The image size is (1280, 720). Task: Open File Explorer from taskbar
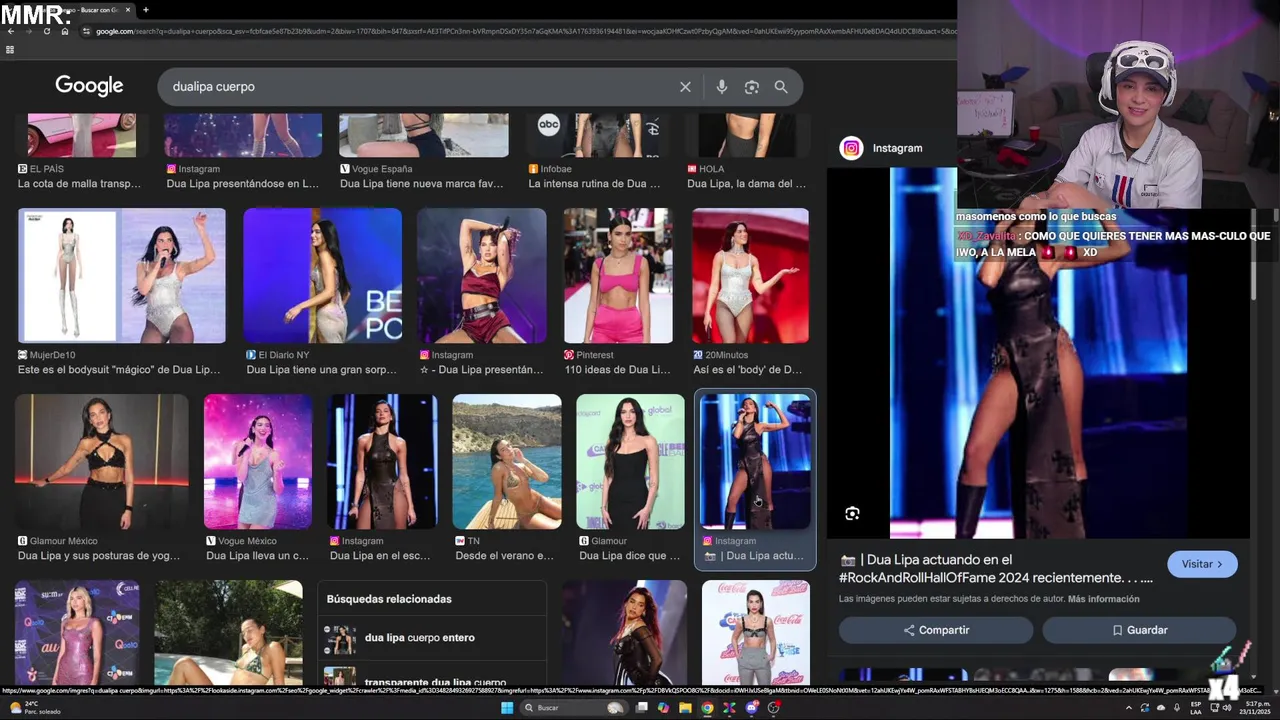coord(685,708)
